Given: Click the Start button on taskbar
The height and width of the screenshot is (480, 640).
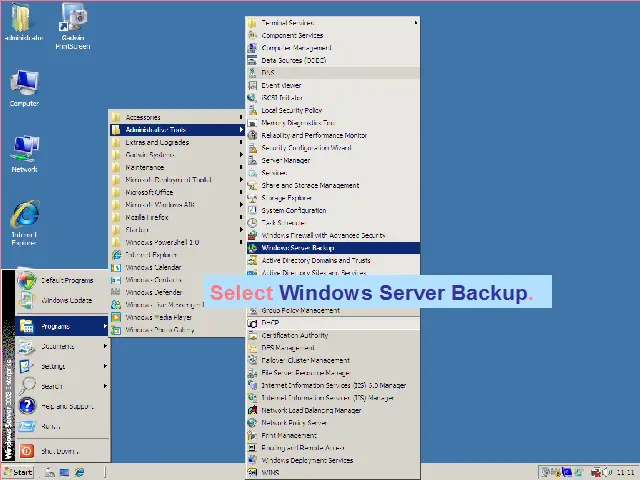Looking at the screenshot, I should coord(18,472).
